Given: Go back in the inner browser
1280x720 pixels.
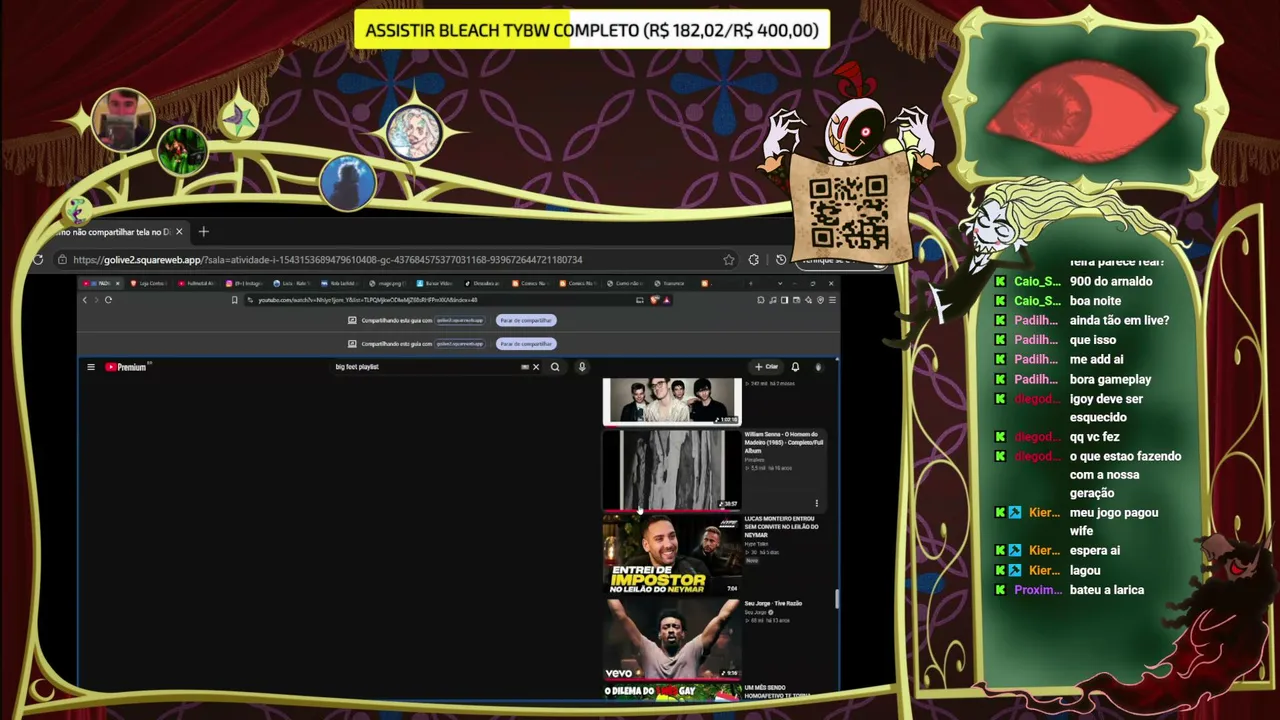Looking at the screenshot, I should pyautogui.click(x=85, y=300).
